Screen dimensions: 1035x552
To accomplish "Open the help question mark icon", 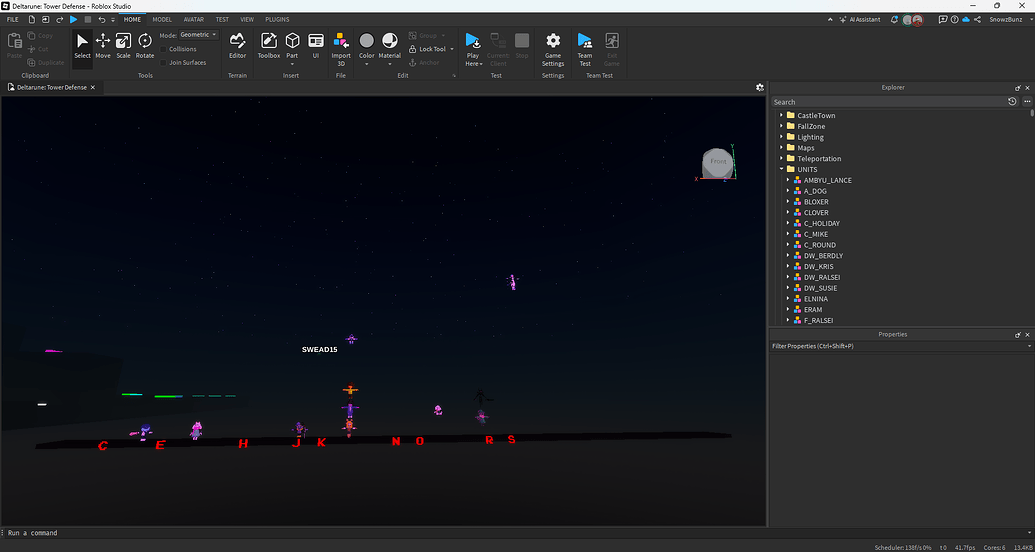I will click(x=954, y=20).
